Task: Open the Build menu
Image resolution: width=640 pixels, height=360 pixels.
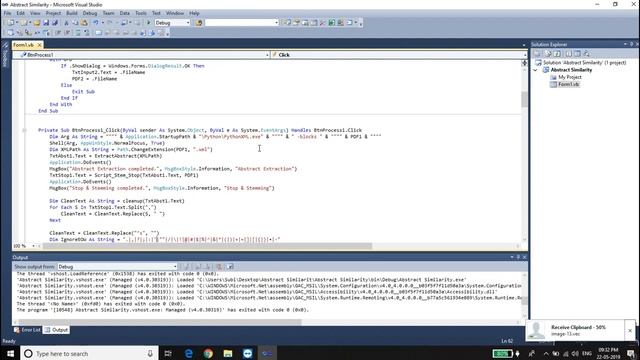Action: (x=72, y=13)
